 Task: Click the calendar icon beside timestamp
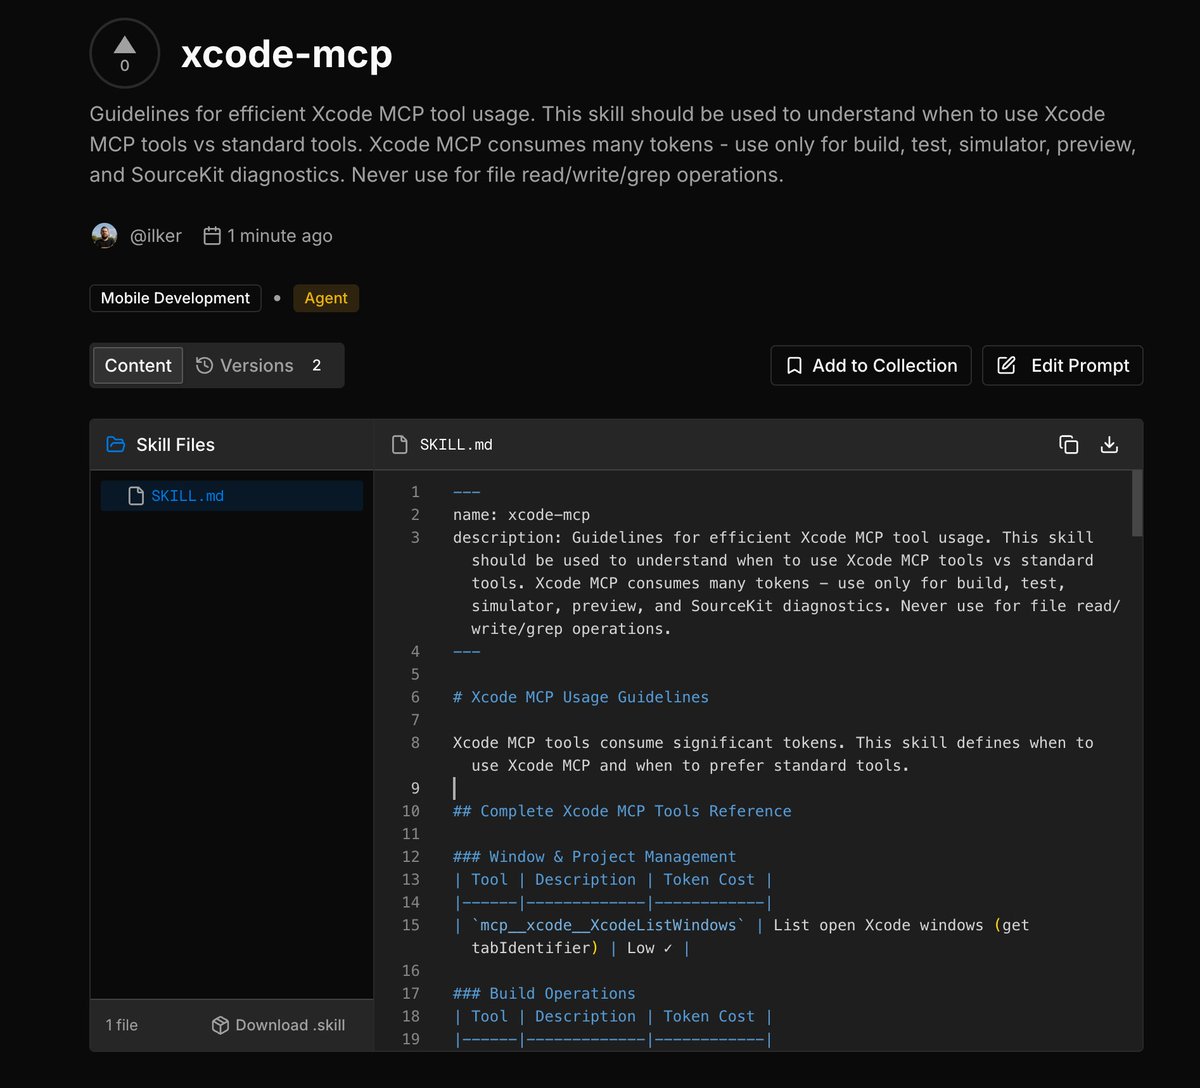[212, 236]
